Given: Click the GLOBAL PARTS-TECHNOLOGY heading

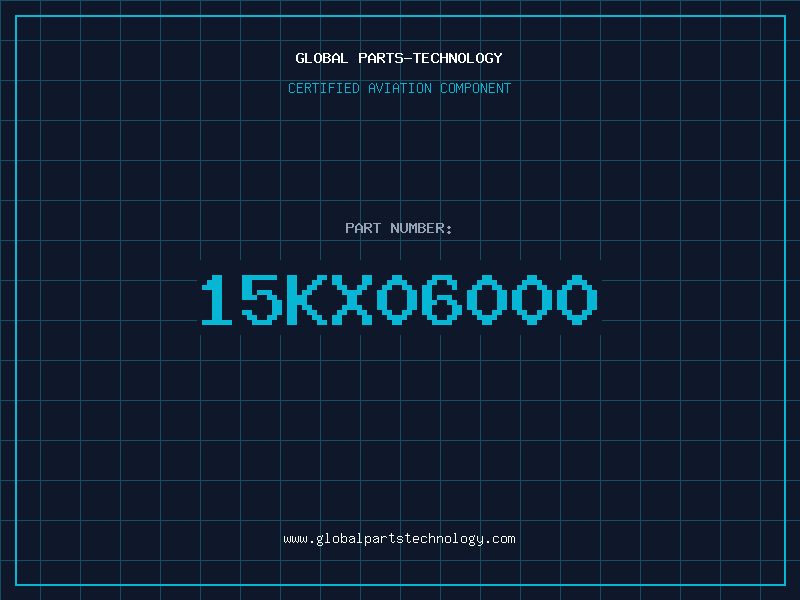Looking at the screenshot, I should coord(399,58).
